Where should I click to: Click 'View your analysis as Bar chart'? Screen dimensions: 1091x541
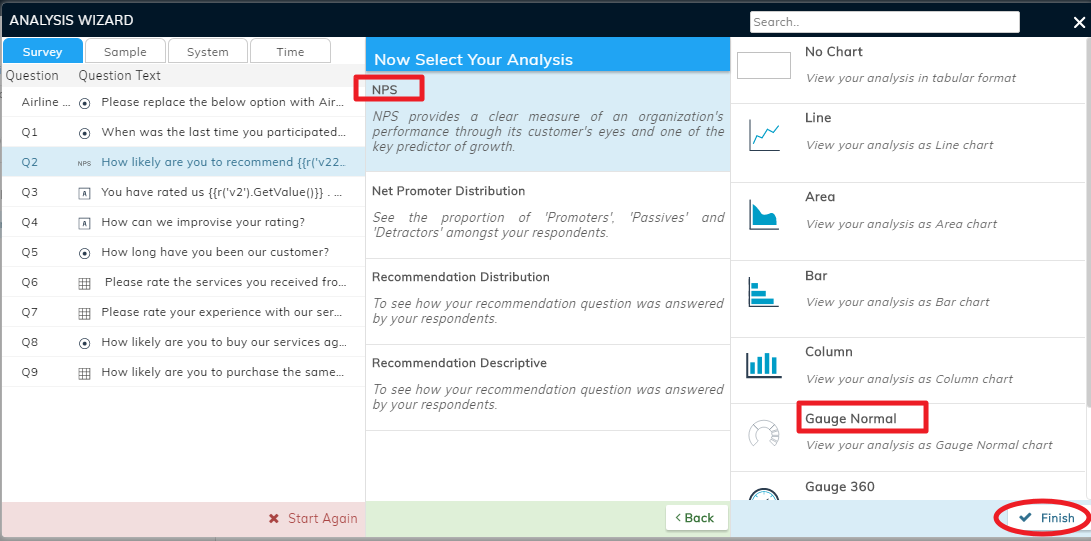tap(898, 302)
